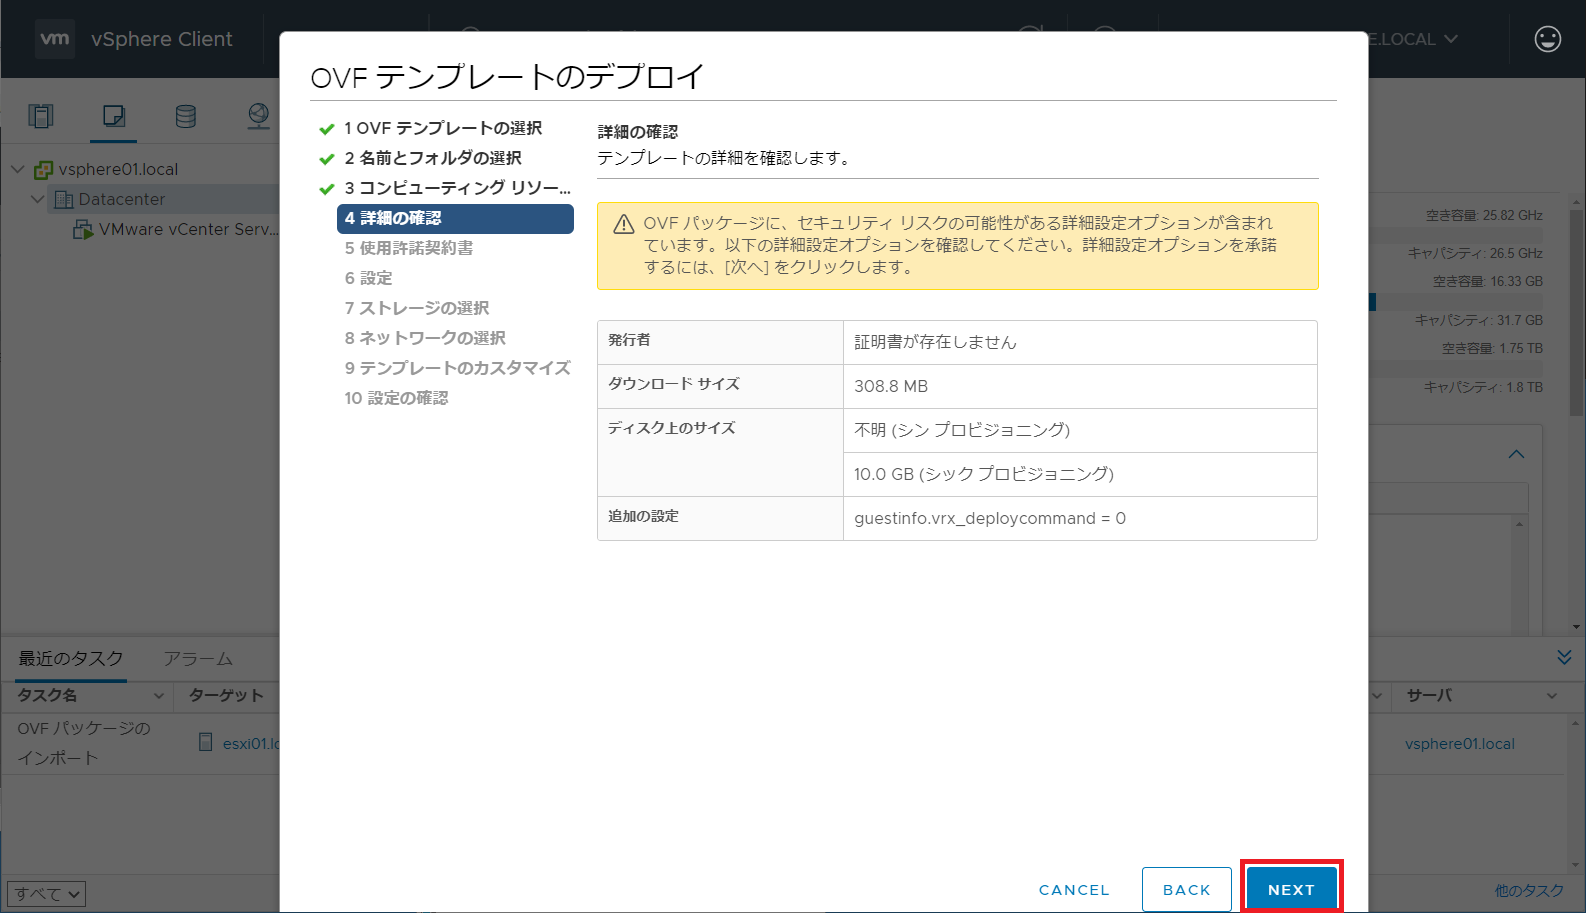This screenshot has height=913, width=1586.
Task: Select the VMs and Templates icon
Action: pyautogui.click(x=114, y=116)
